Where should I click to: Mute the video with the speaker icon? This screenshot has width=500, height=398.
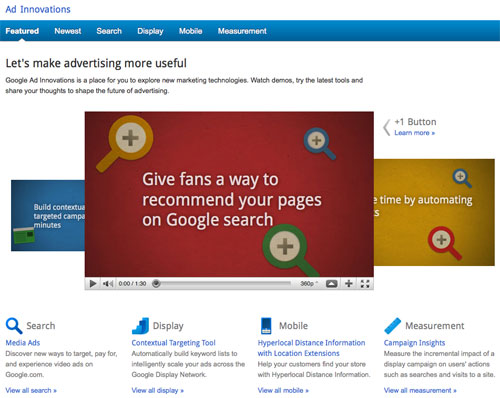coord(108,283)
